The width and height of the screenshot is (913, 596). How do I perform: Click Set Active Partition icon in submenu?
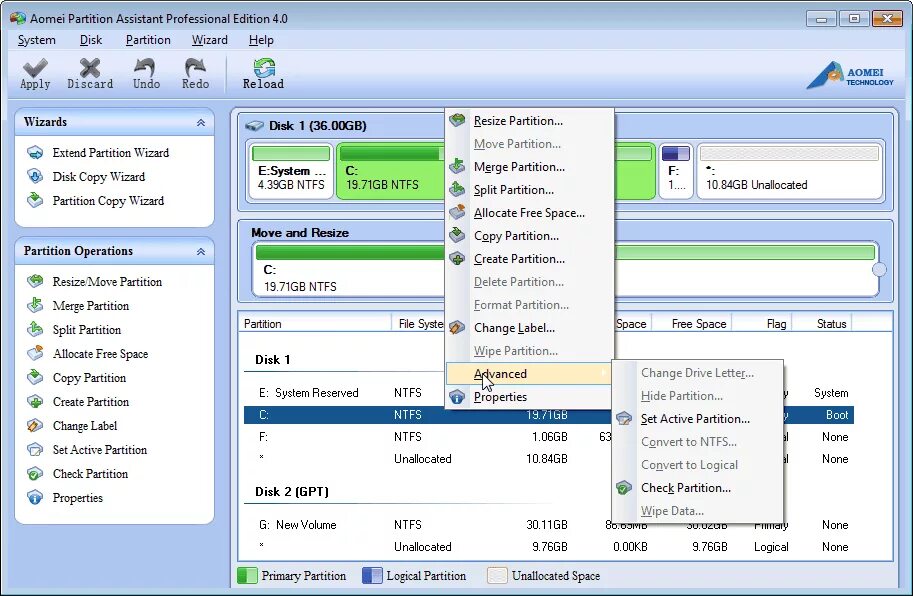point(624,418)
